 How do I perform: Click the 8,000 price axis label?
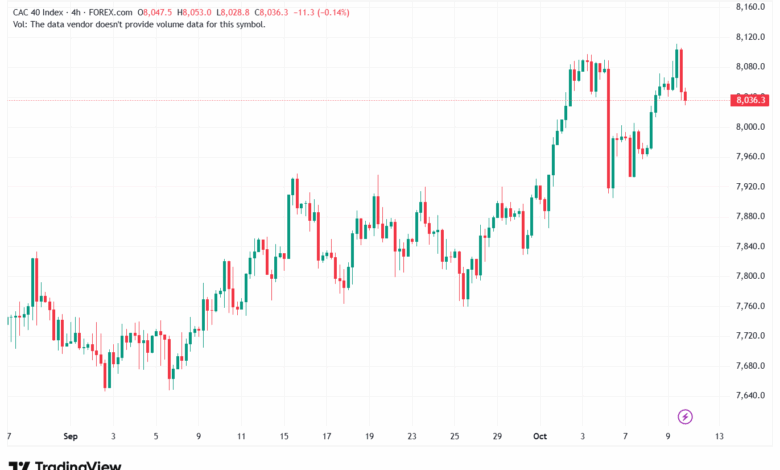[x=749, y=127]
